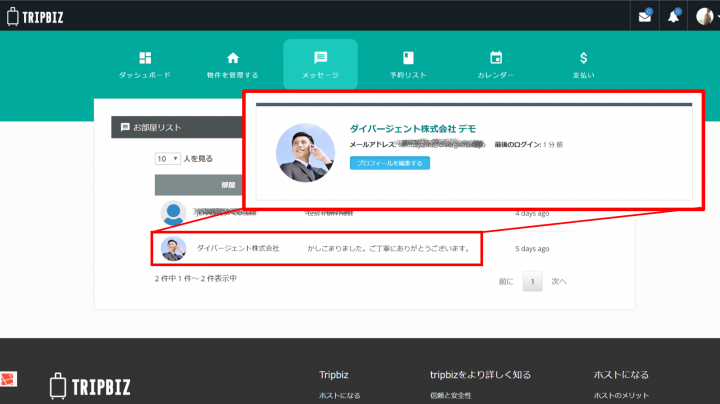Viewport: 720px width, 404px height.
Task: Click the generic blue user avatar in the first row
Action: 173,213
